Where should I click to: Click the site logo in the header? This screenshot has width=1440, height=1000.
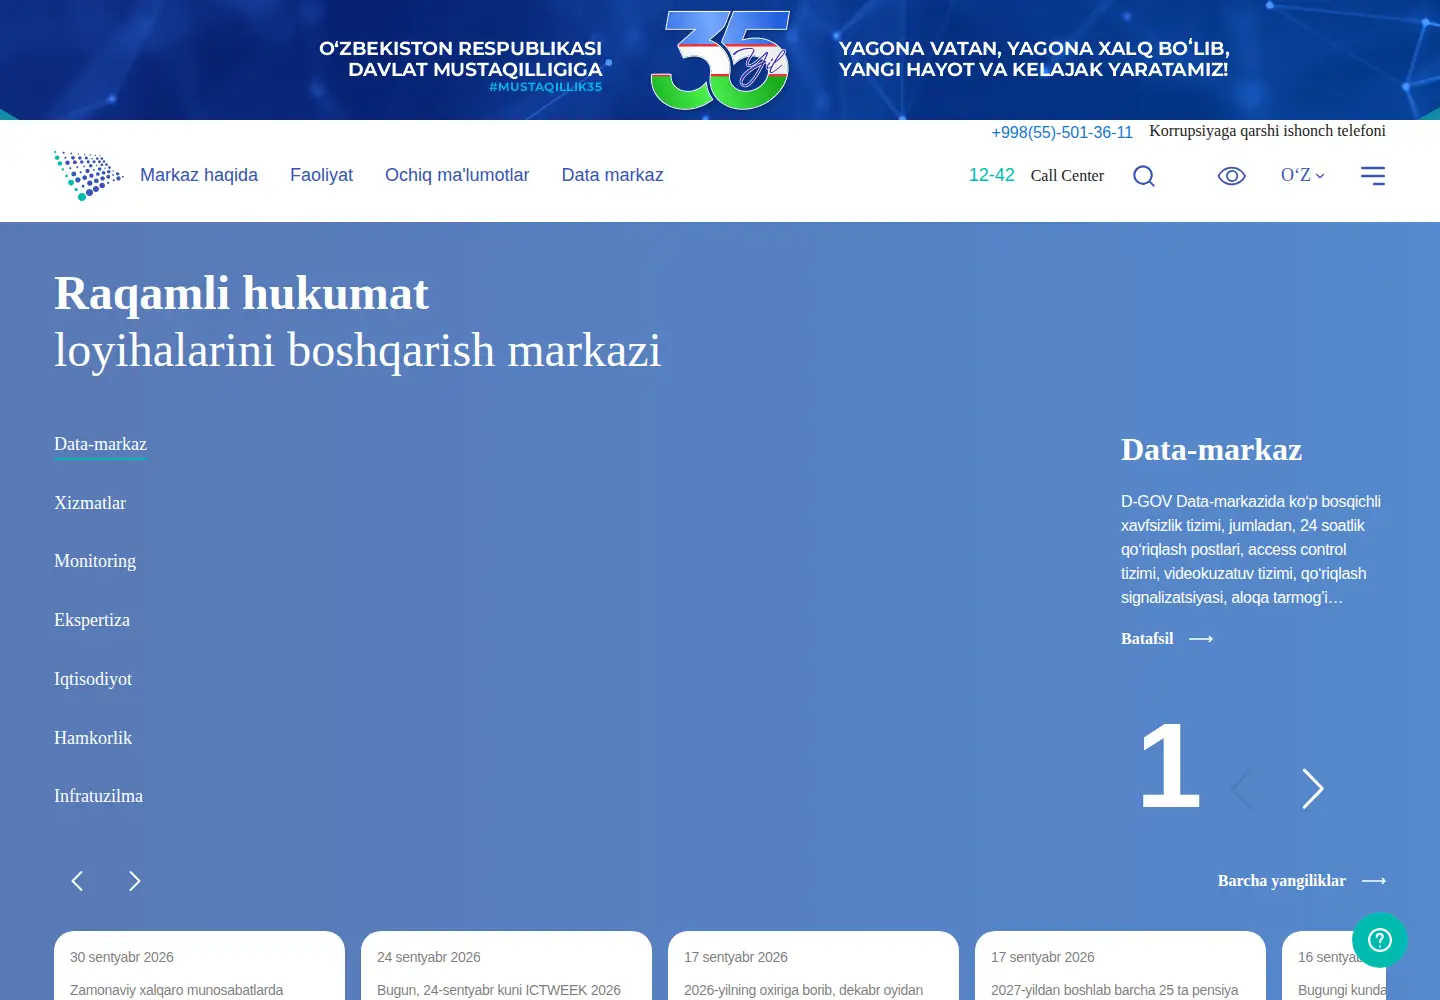(x=88, y=176)
